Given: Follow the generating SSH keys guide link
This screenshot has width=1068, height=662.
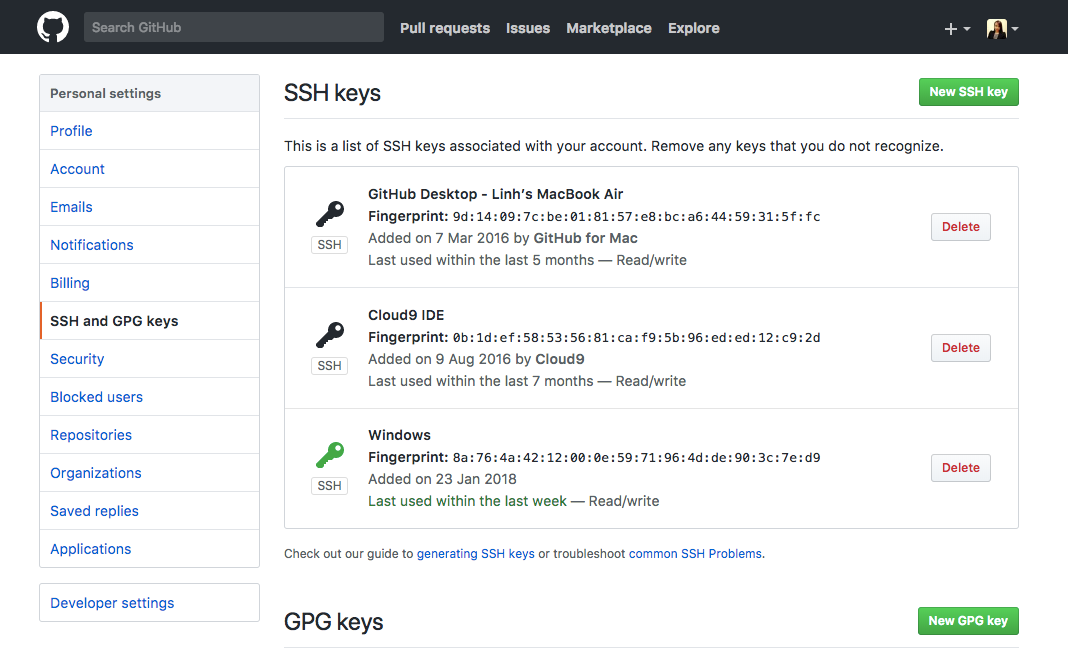Looking at the screenshot, I should pyautogui.click(x=475, y=554).
